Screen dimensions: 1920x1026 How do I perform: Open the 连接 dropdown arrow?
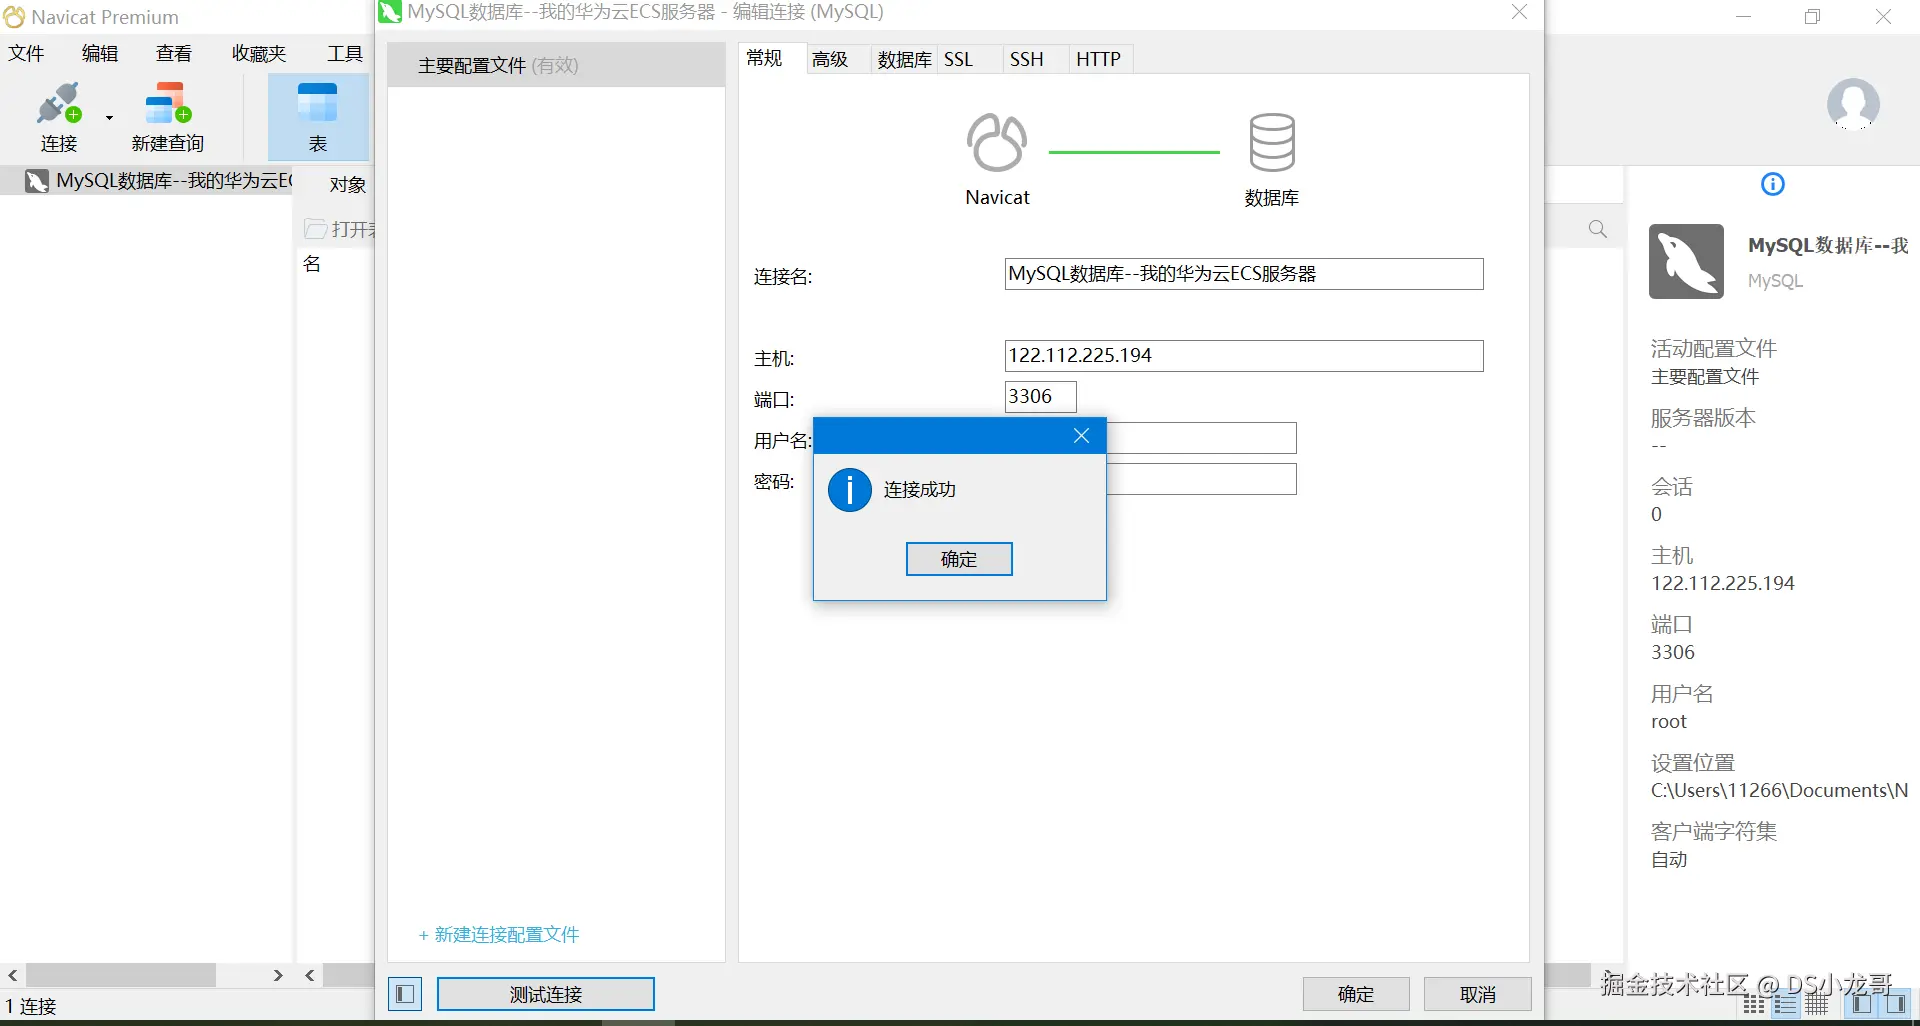point(109,117)
